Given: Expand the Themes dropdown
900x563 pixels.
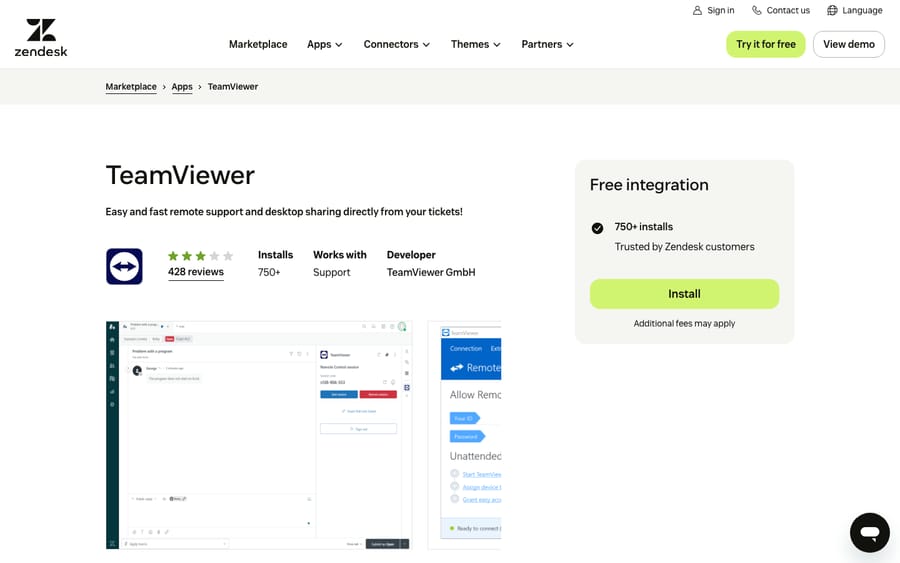Looking at the screenshot, I should pos(475,44).
